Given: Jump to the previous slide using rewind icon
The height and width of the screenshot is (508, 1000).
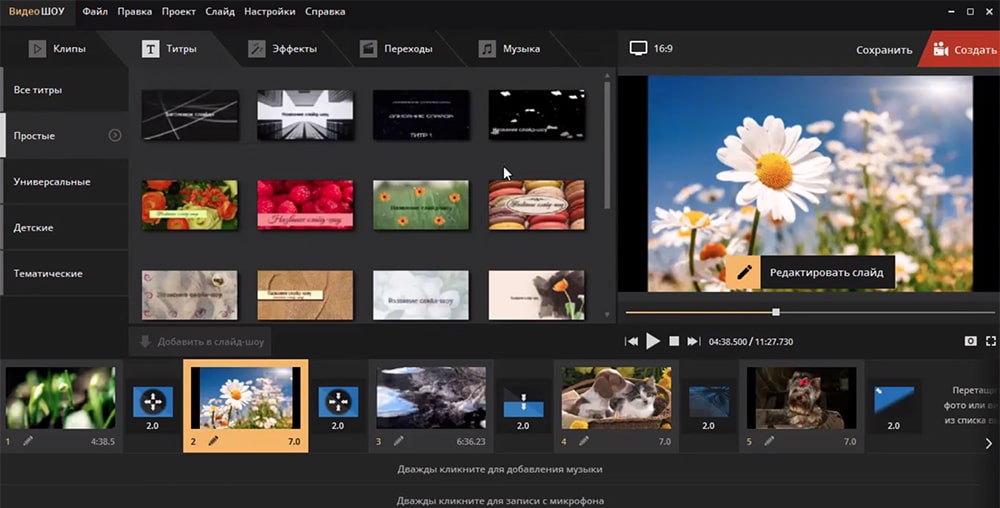Looking at the screenshot, I should coord(631,341).
